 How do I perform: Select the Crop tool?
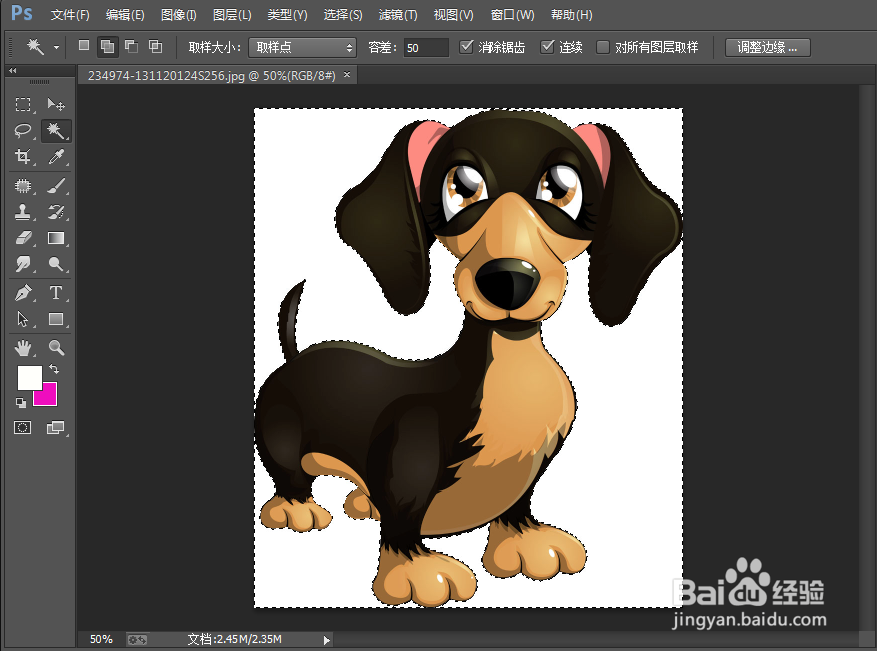tap(23, 156)
